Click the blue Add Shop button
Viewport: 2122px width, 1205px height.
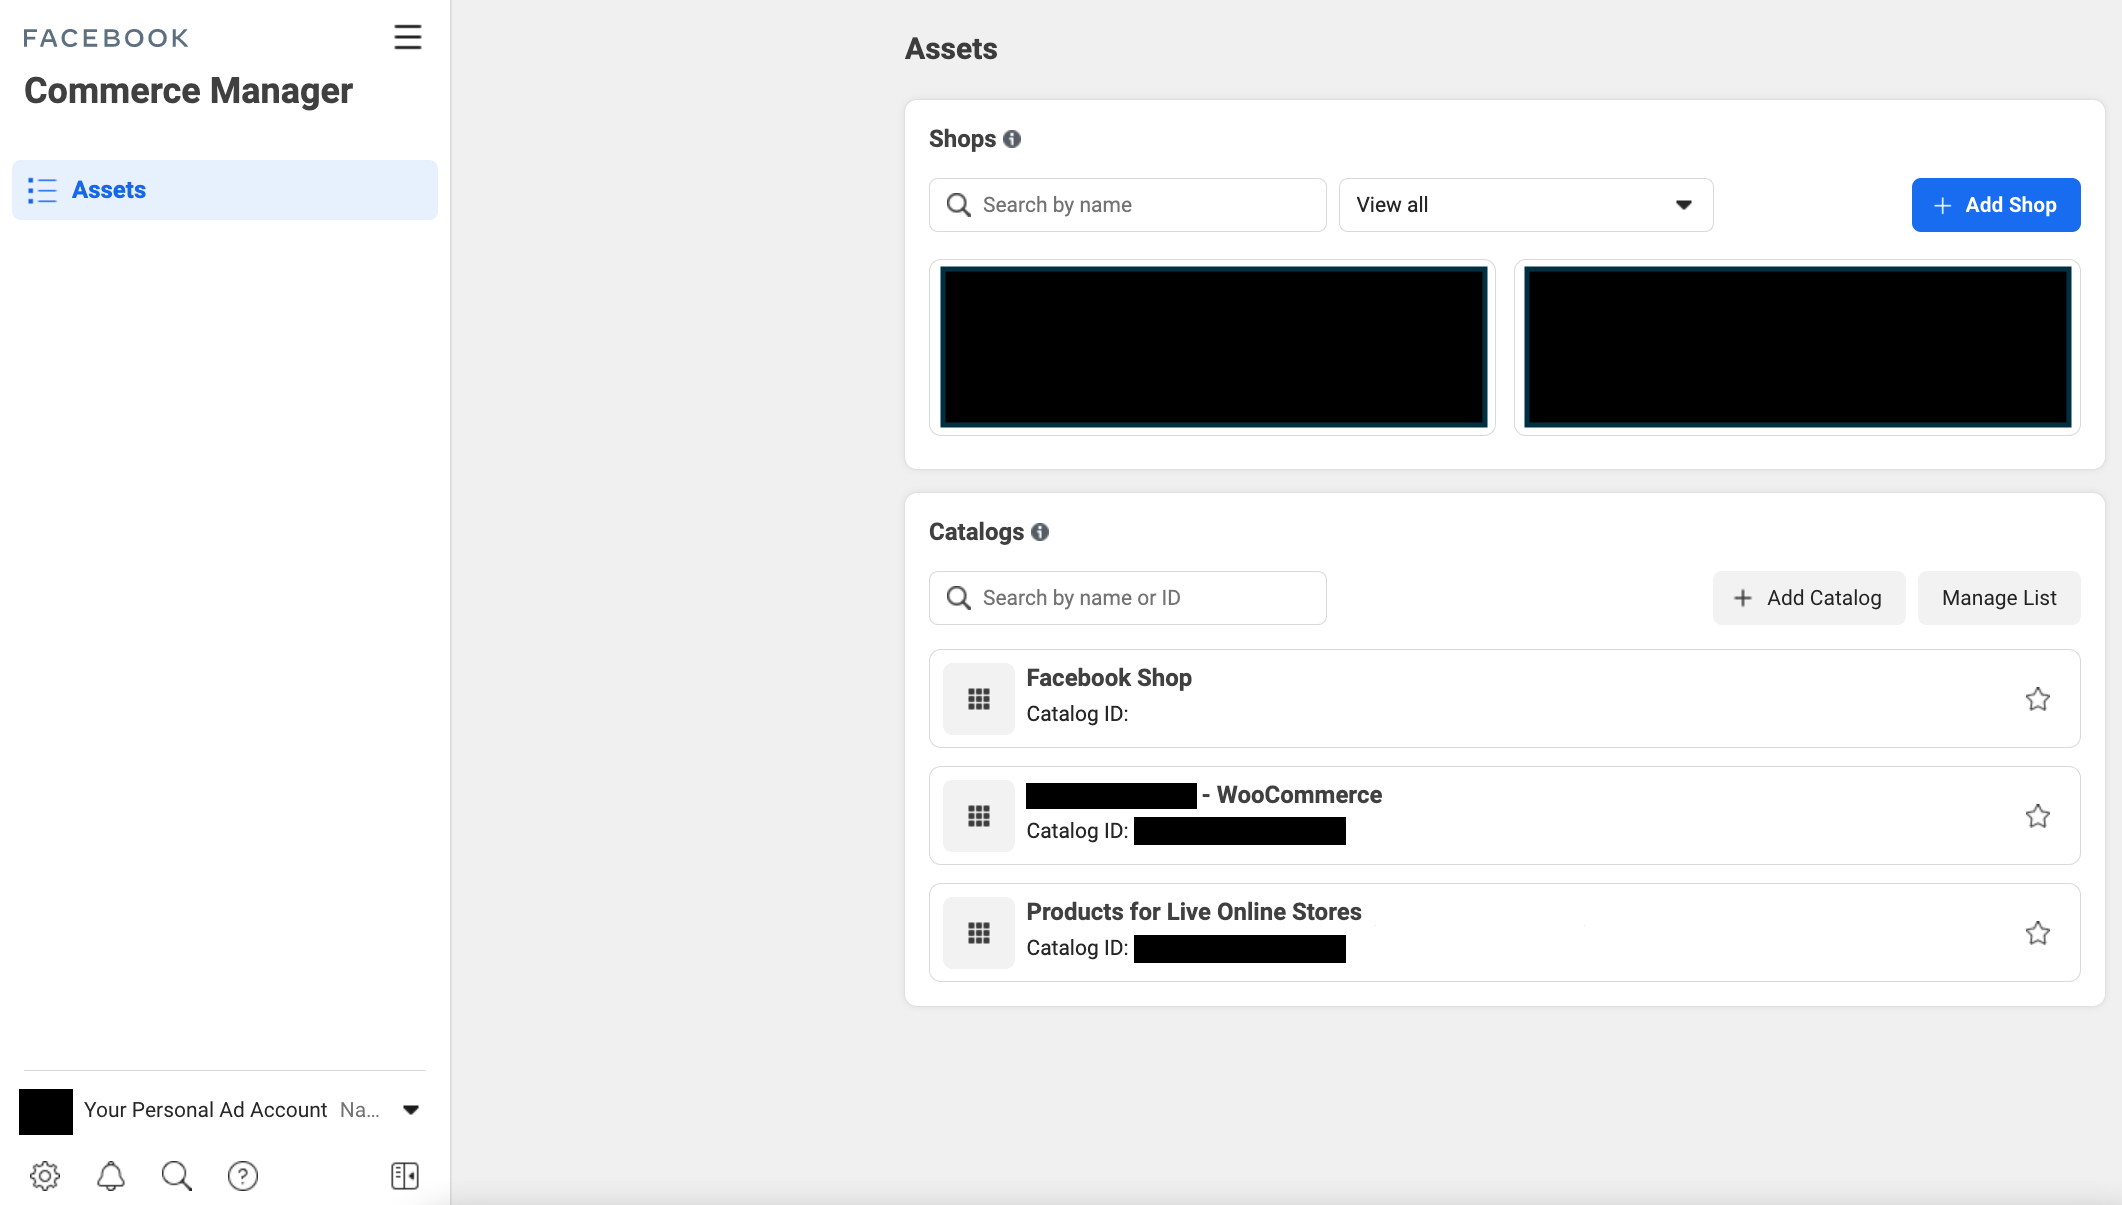[1995, 205]
